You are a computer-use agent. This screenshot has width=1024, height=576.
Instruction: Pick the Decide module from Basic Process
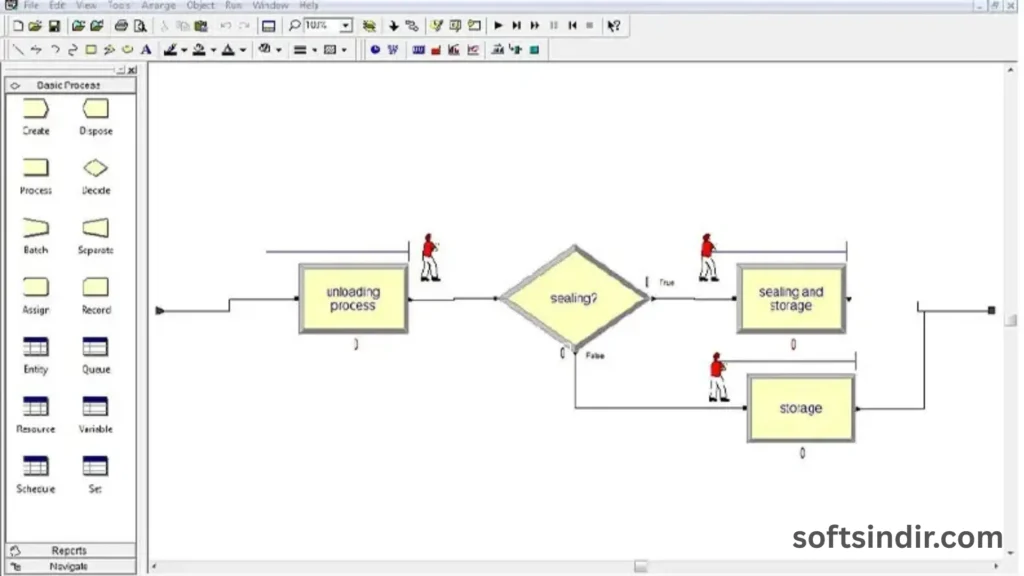(x=96, y=169)
